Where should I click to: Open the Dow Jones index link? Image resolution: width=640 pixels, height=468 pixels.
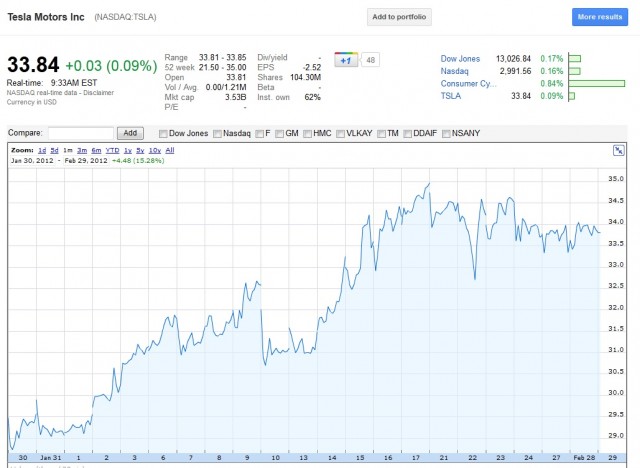(460, 59)
